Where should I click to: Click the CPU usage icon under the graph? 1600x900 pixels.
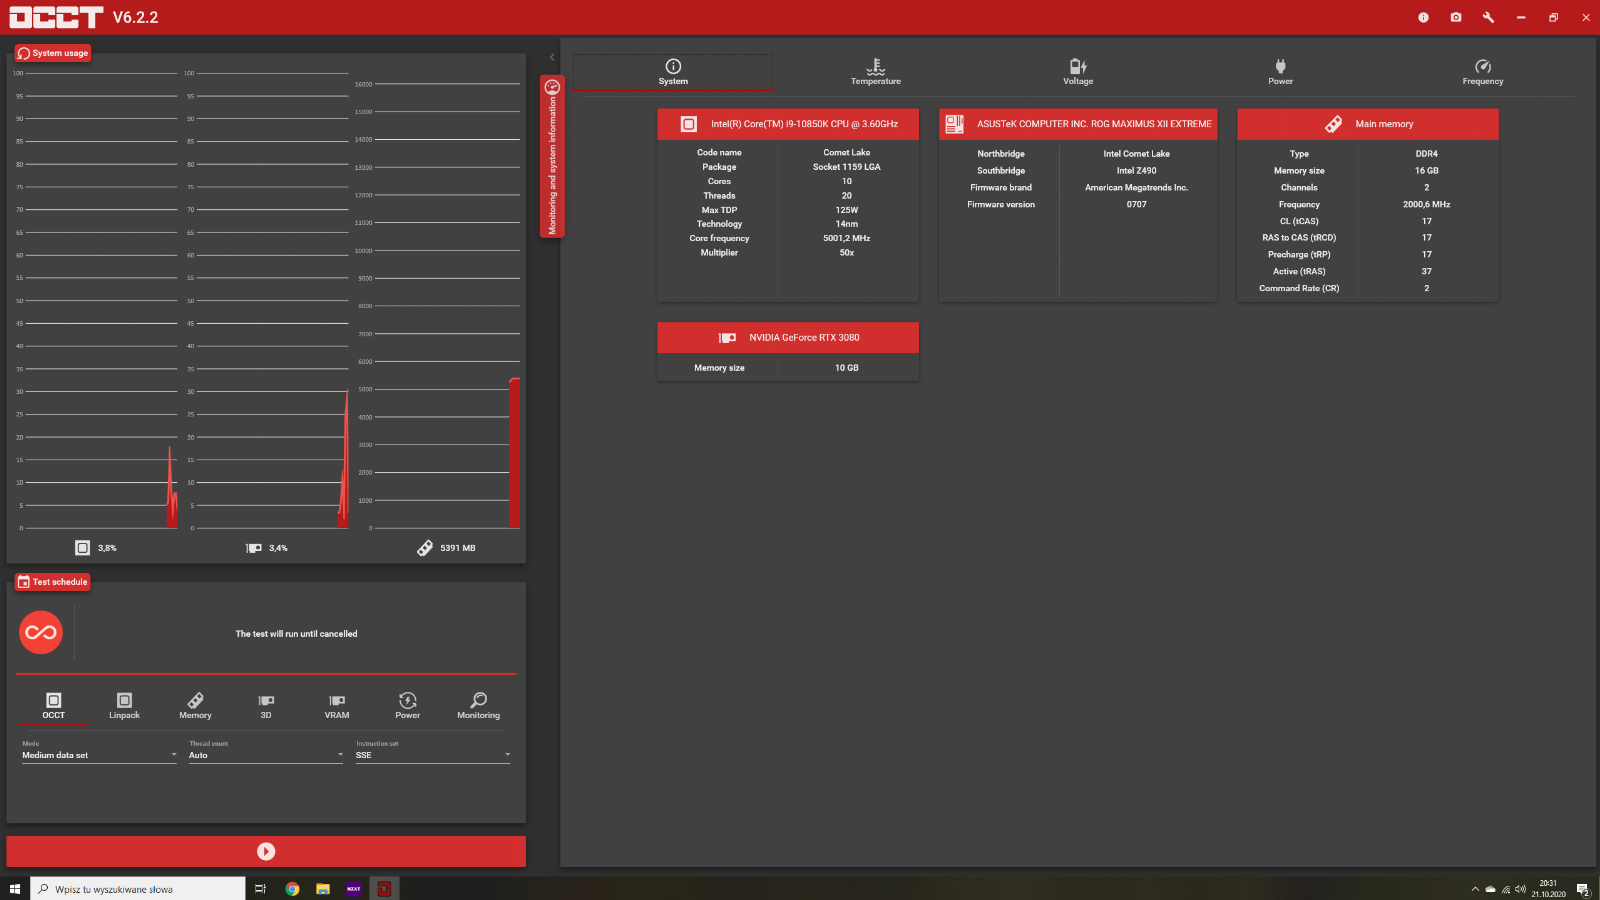click(x=83, y=548)
